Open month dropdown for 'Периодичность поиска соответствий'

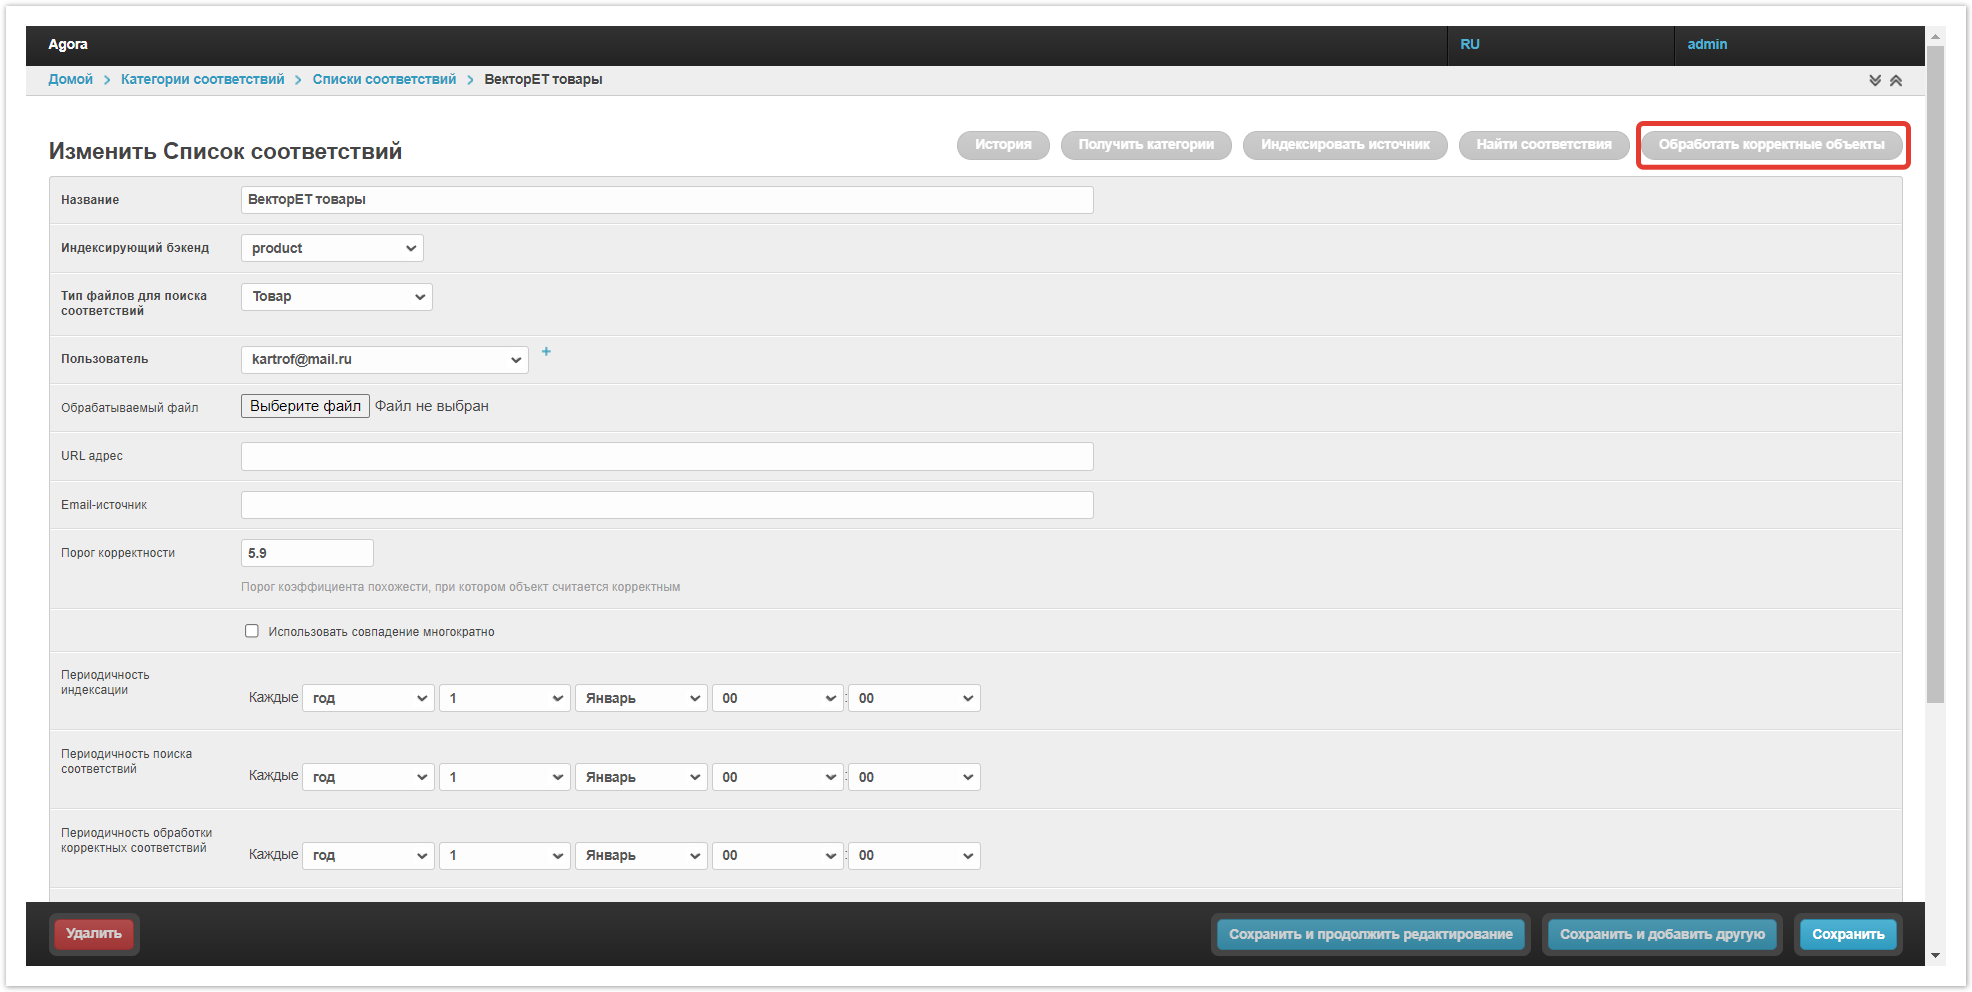click(x=641, y=777)
